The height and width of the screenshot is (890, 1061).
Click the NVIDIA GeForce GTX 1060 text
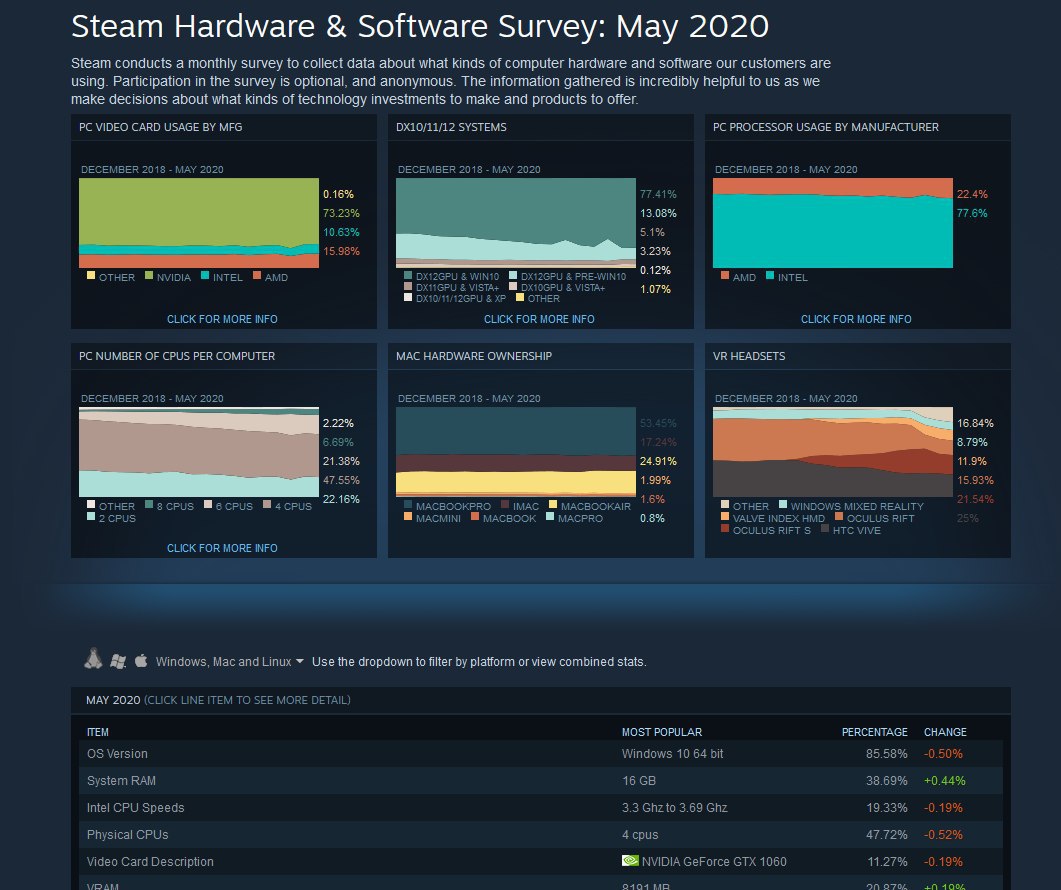click(714, 862)
